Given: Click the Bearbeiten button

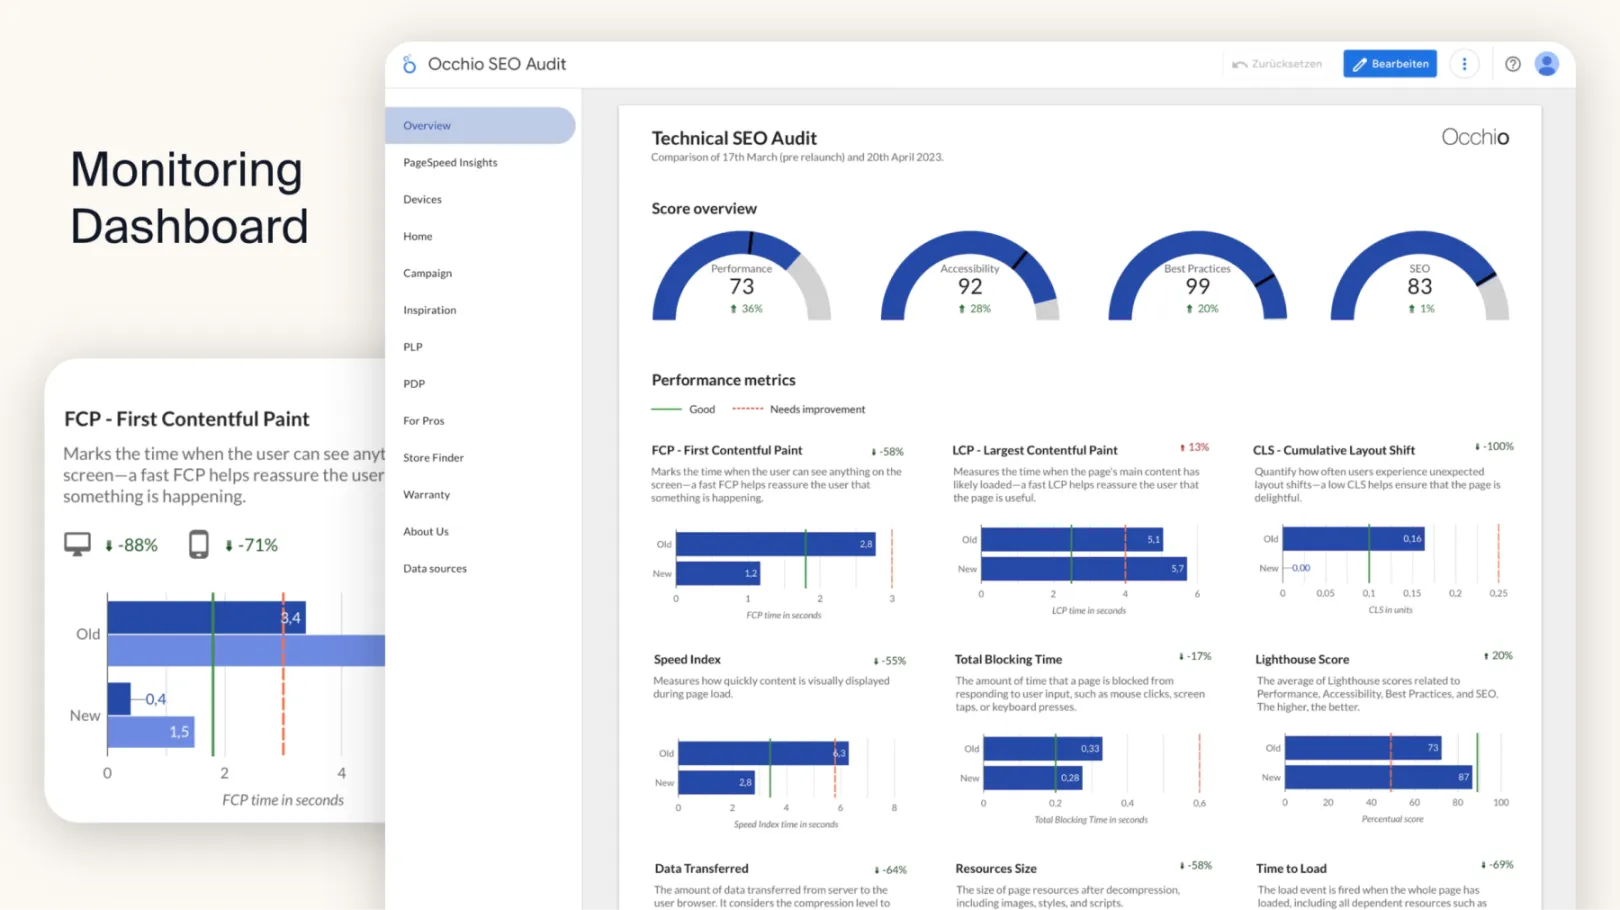Looking at the screenshot, I should tap(1389, 63).
